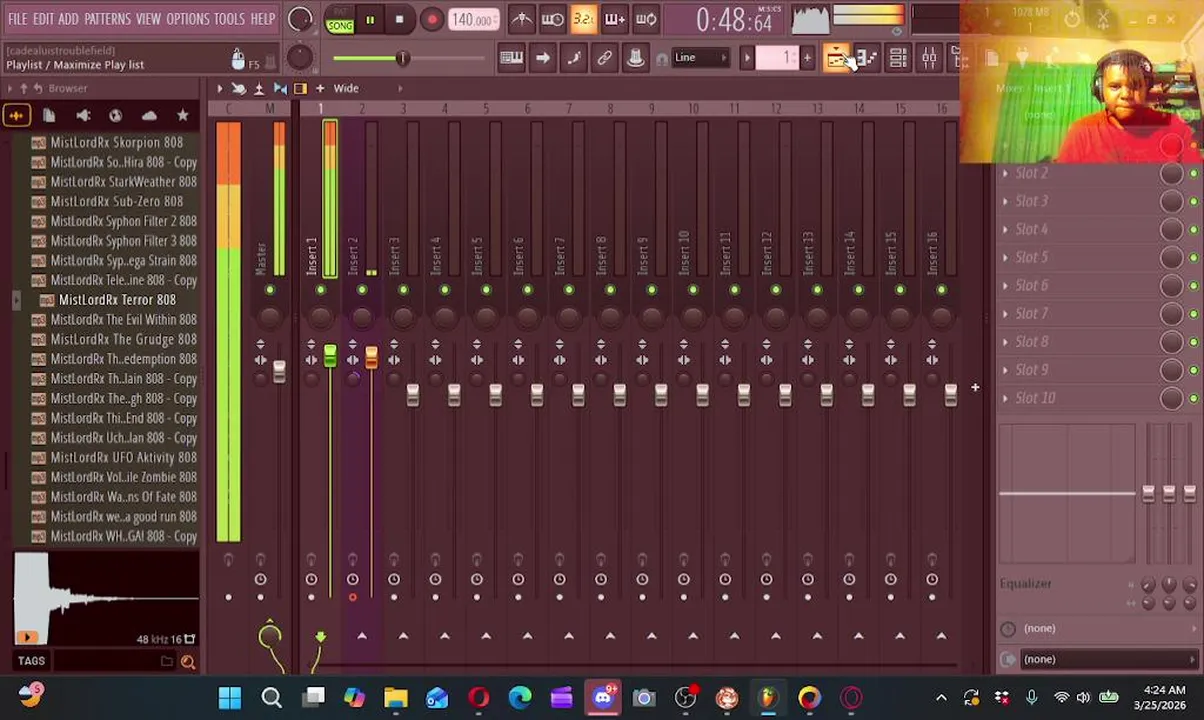Open the Line snap dropdown
The height and width of the screenshot is (720, 1204).
click(x=700, y=58)
